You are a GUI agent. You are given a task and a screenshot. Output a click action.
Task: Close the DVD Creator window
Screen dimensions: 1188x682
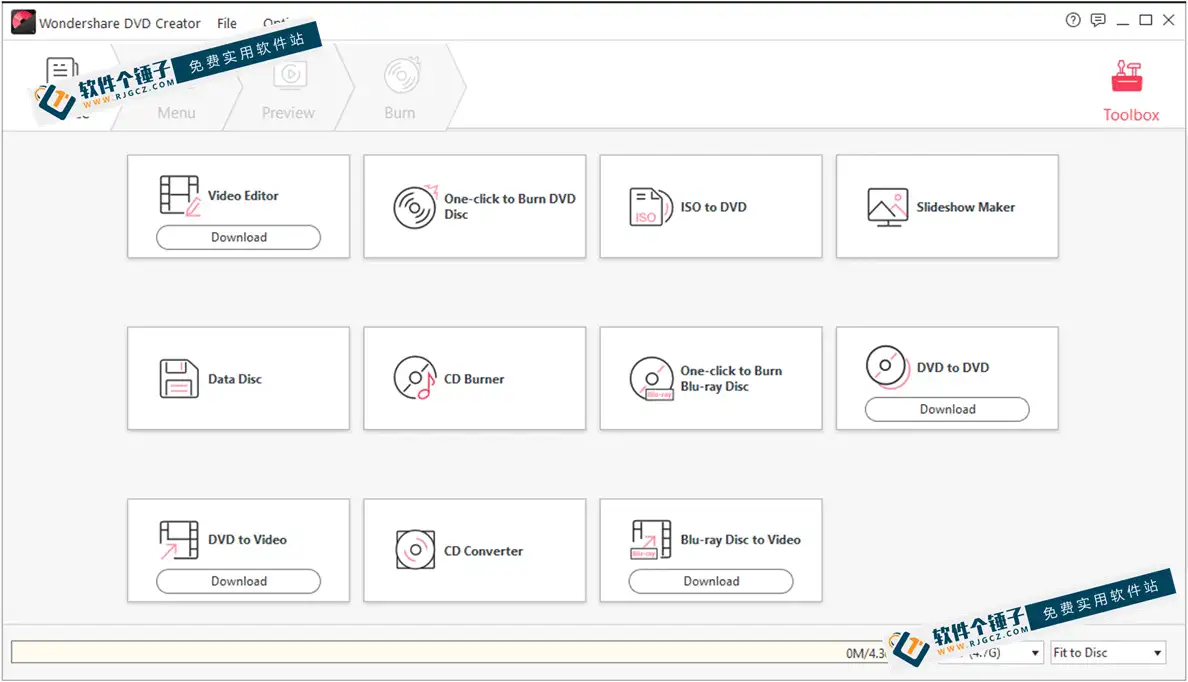1168,20
